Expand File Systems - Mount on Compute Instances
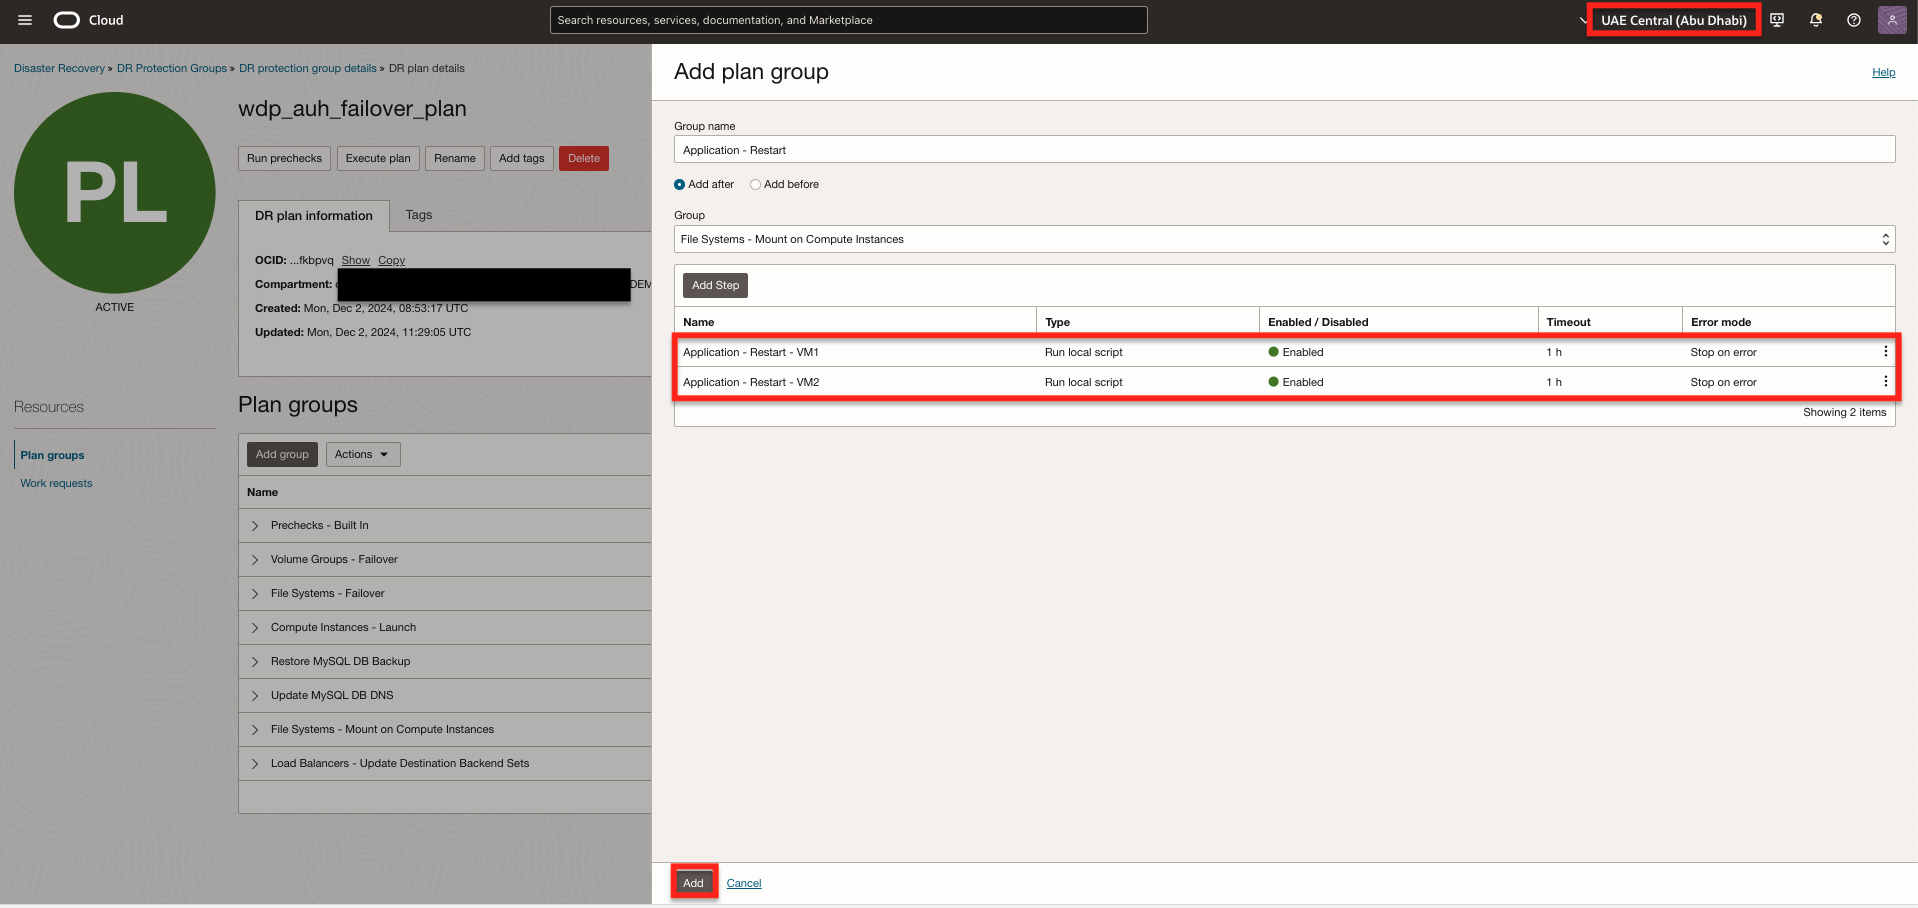The image size is (1918, 908). pos(255,730)
